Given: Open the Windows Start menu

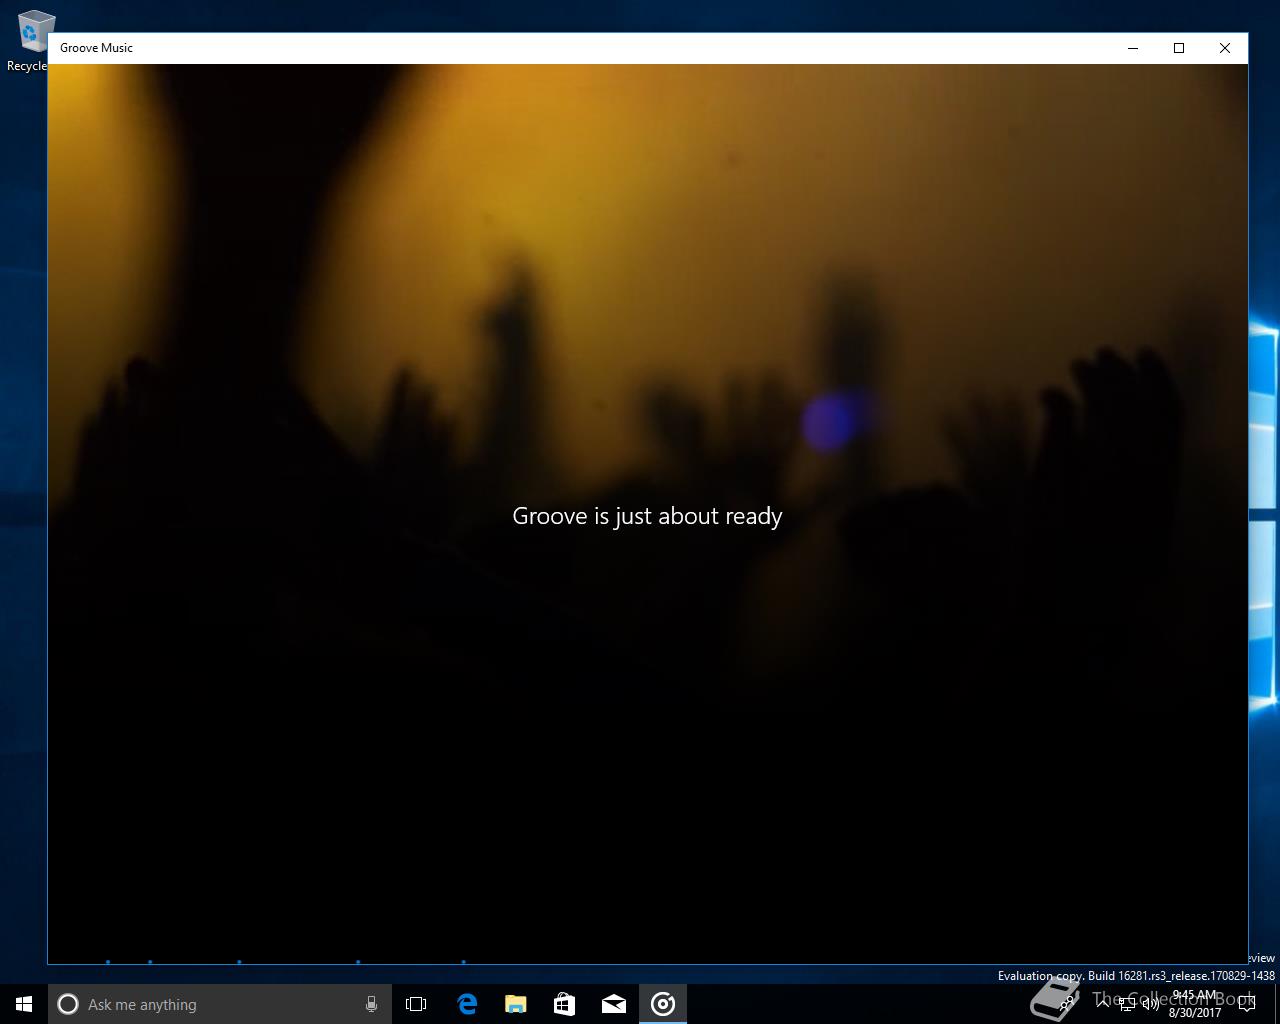Looking at the screenshot, I should tap(24, 1004).
